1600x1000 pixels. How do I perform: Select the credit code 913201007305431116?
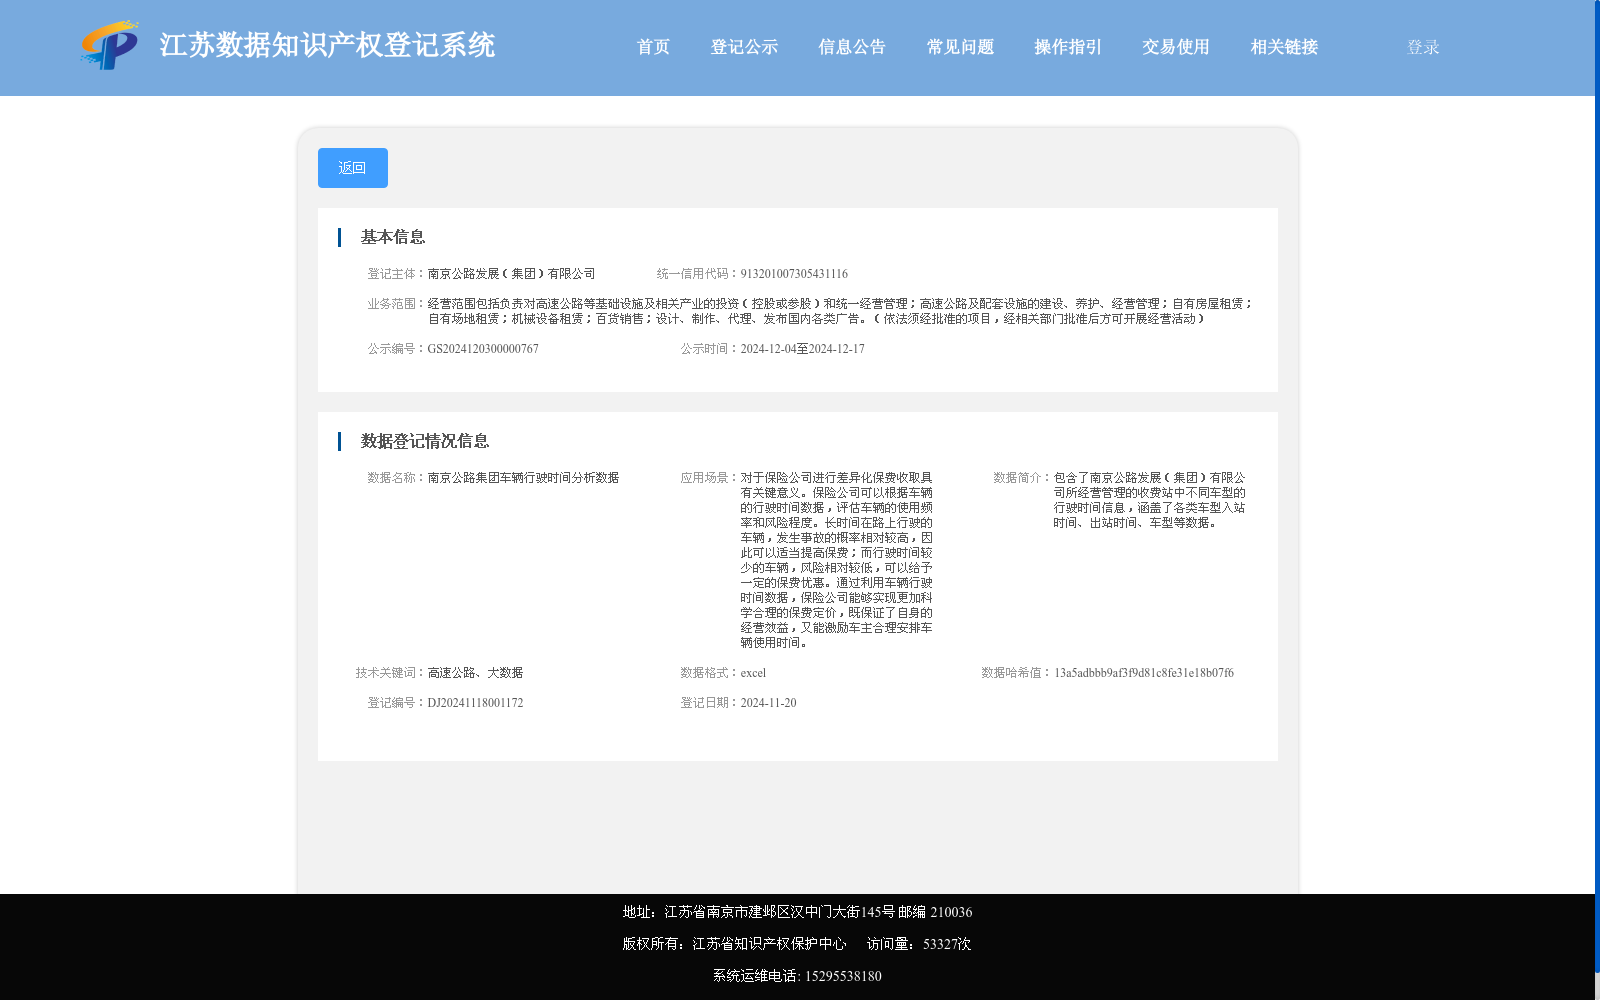pyautogui.click(x=794, y=274)
